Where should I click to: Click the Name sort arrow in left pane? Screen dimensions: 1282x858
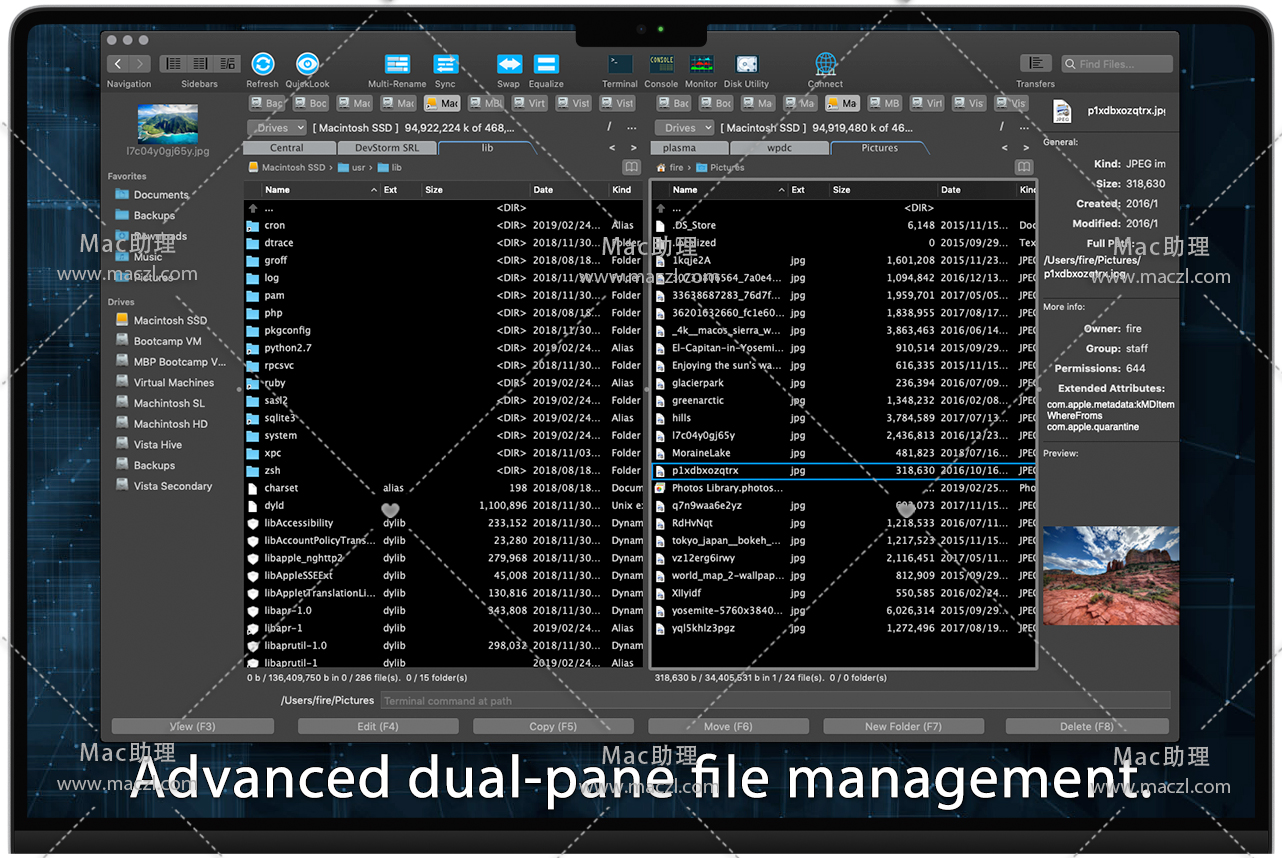(374, 190)
